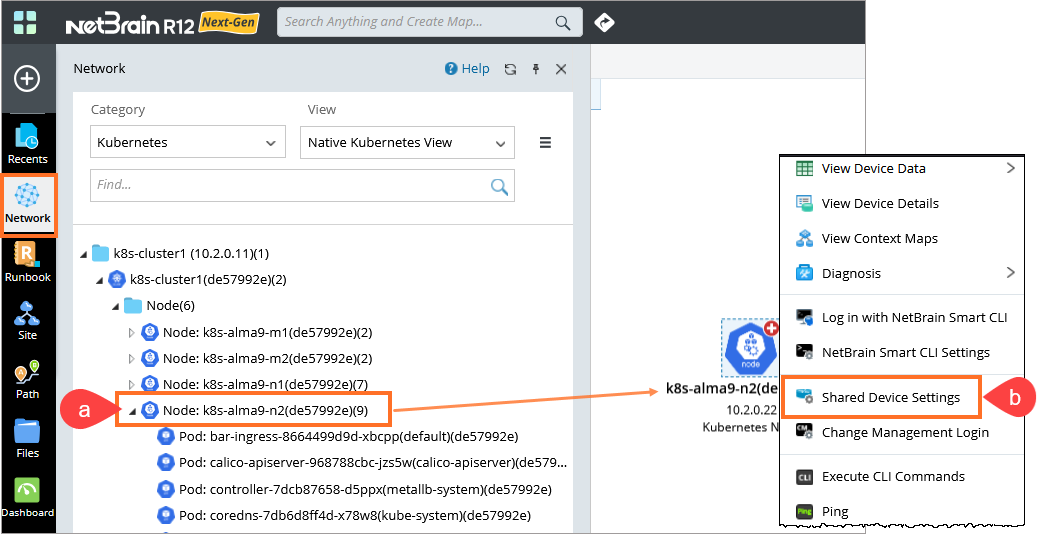Open Recents in the sidebar
The width and height of the screenshot is (1037, 534).
28,144
